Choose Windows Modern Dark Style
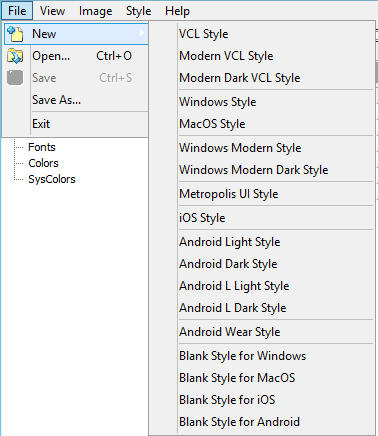The width and height of the screenshot is (378, 436). [x=262, y=170]
